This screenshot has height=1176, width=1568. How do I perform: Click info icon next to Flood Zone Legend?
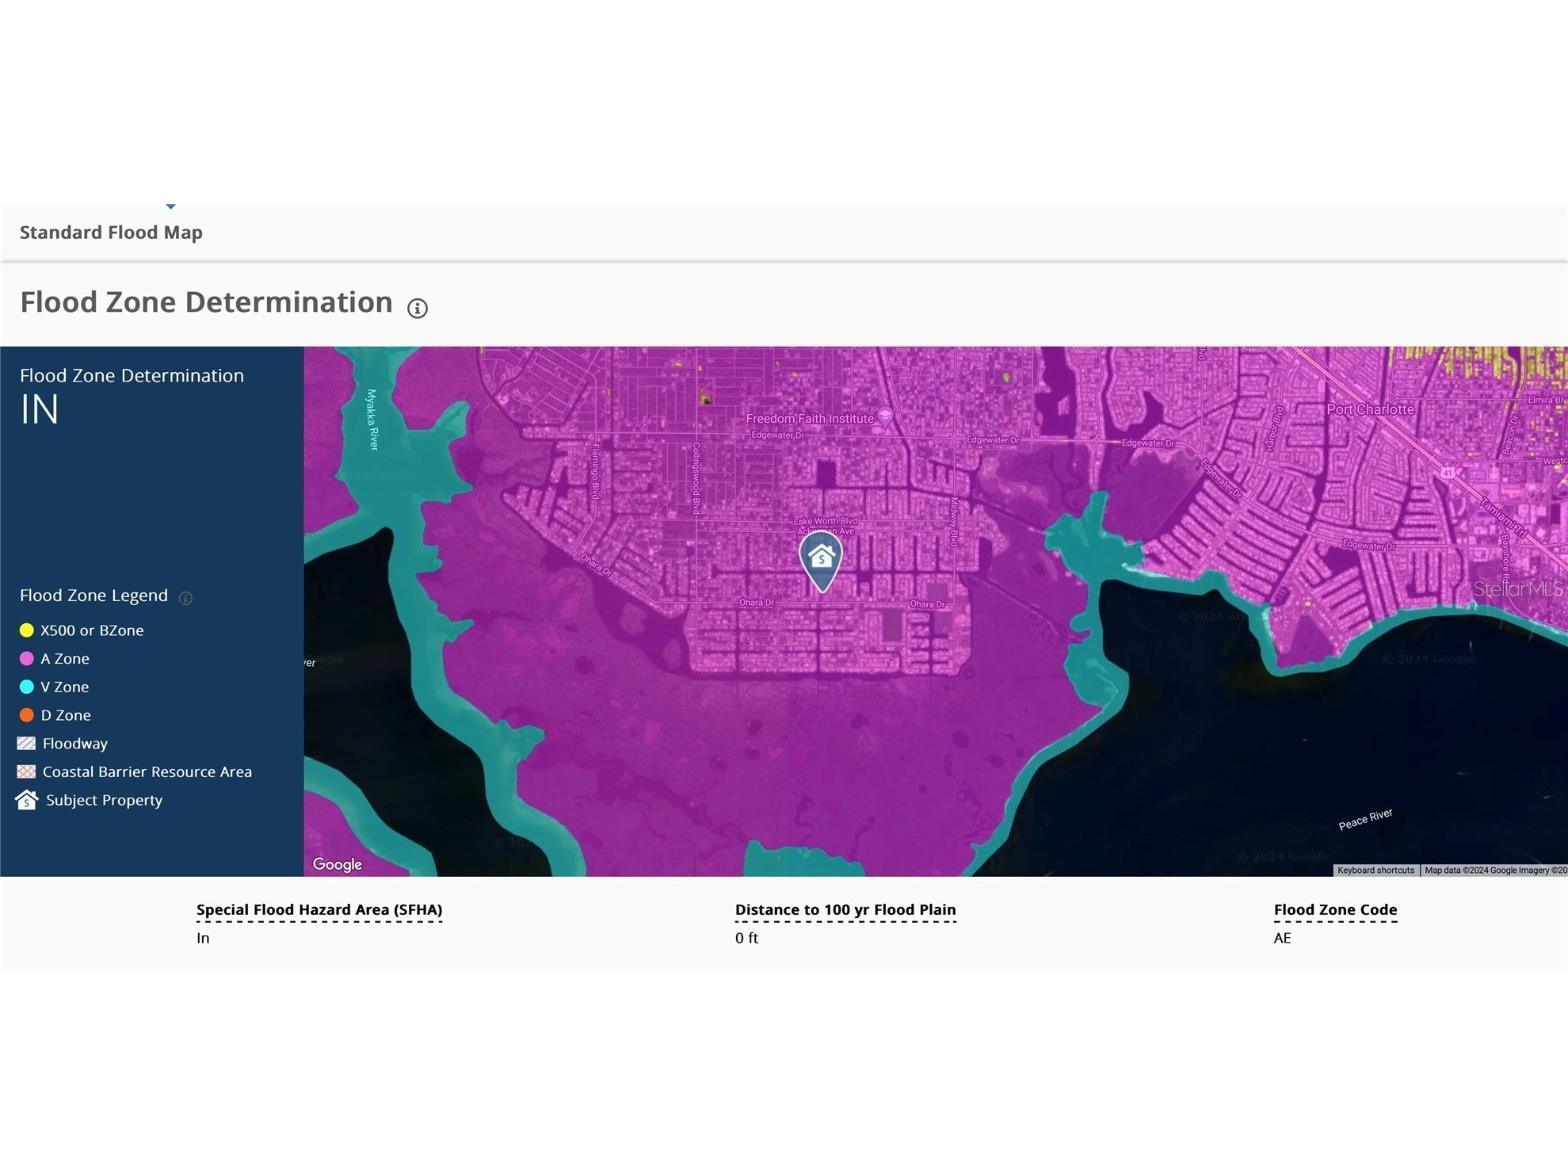tap(185, 598)
